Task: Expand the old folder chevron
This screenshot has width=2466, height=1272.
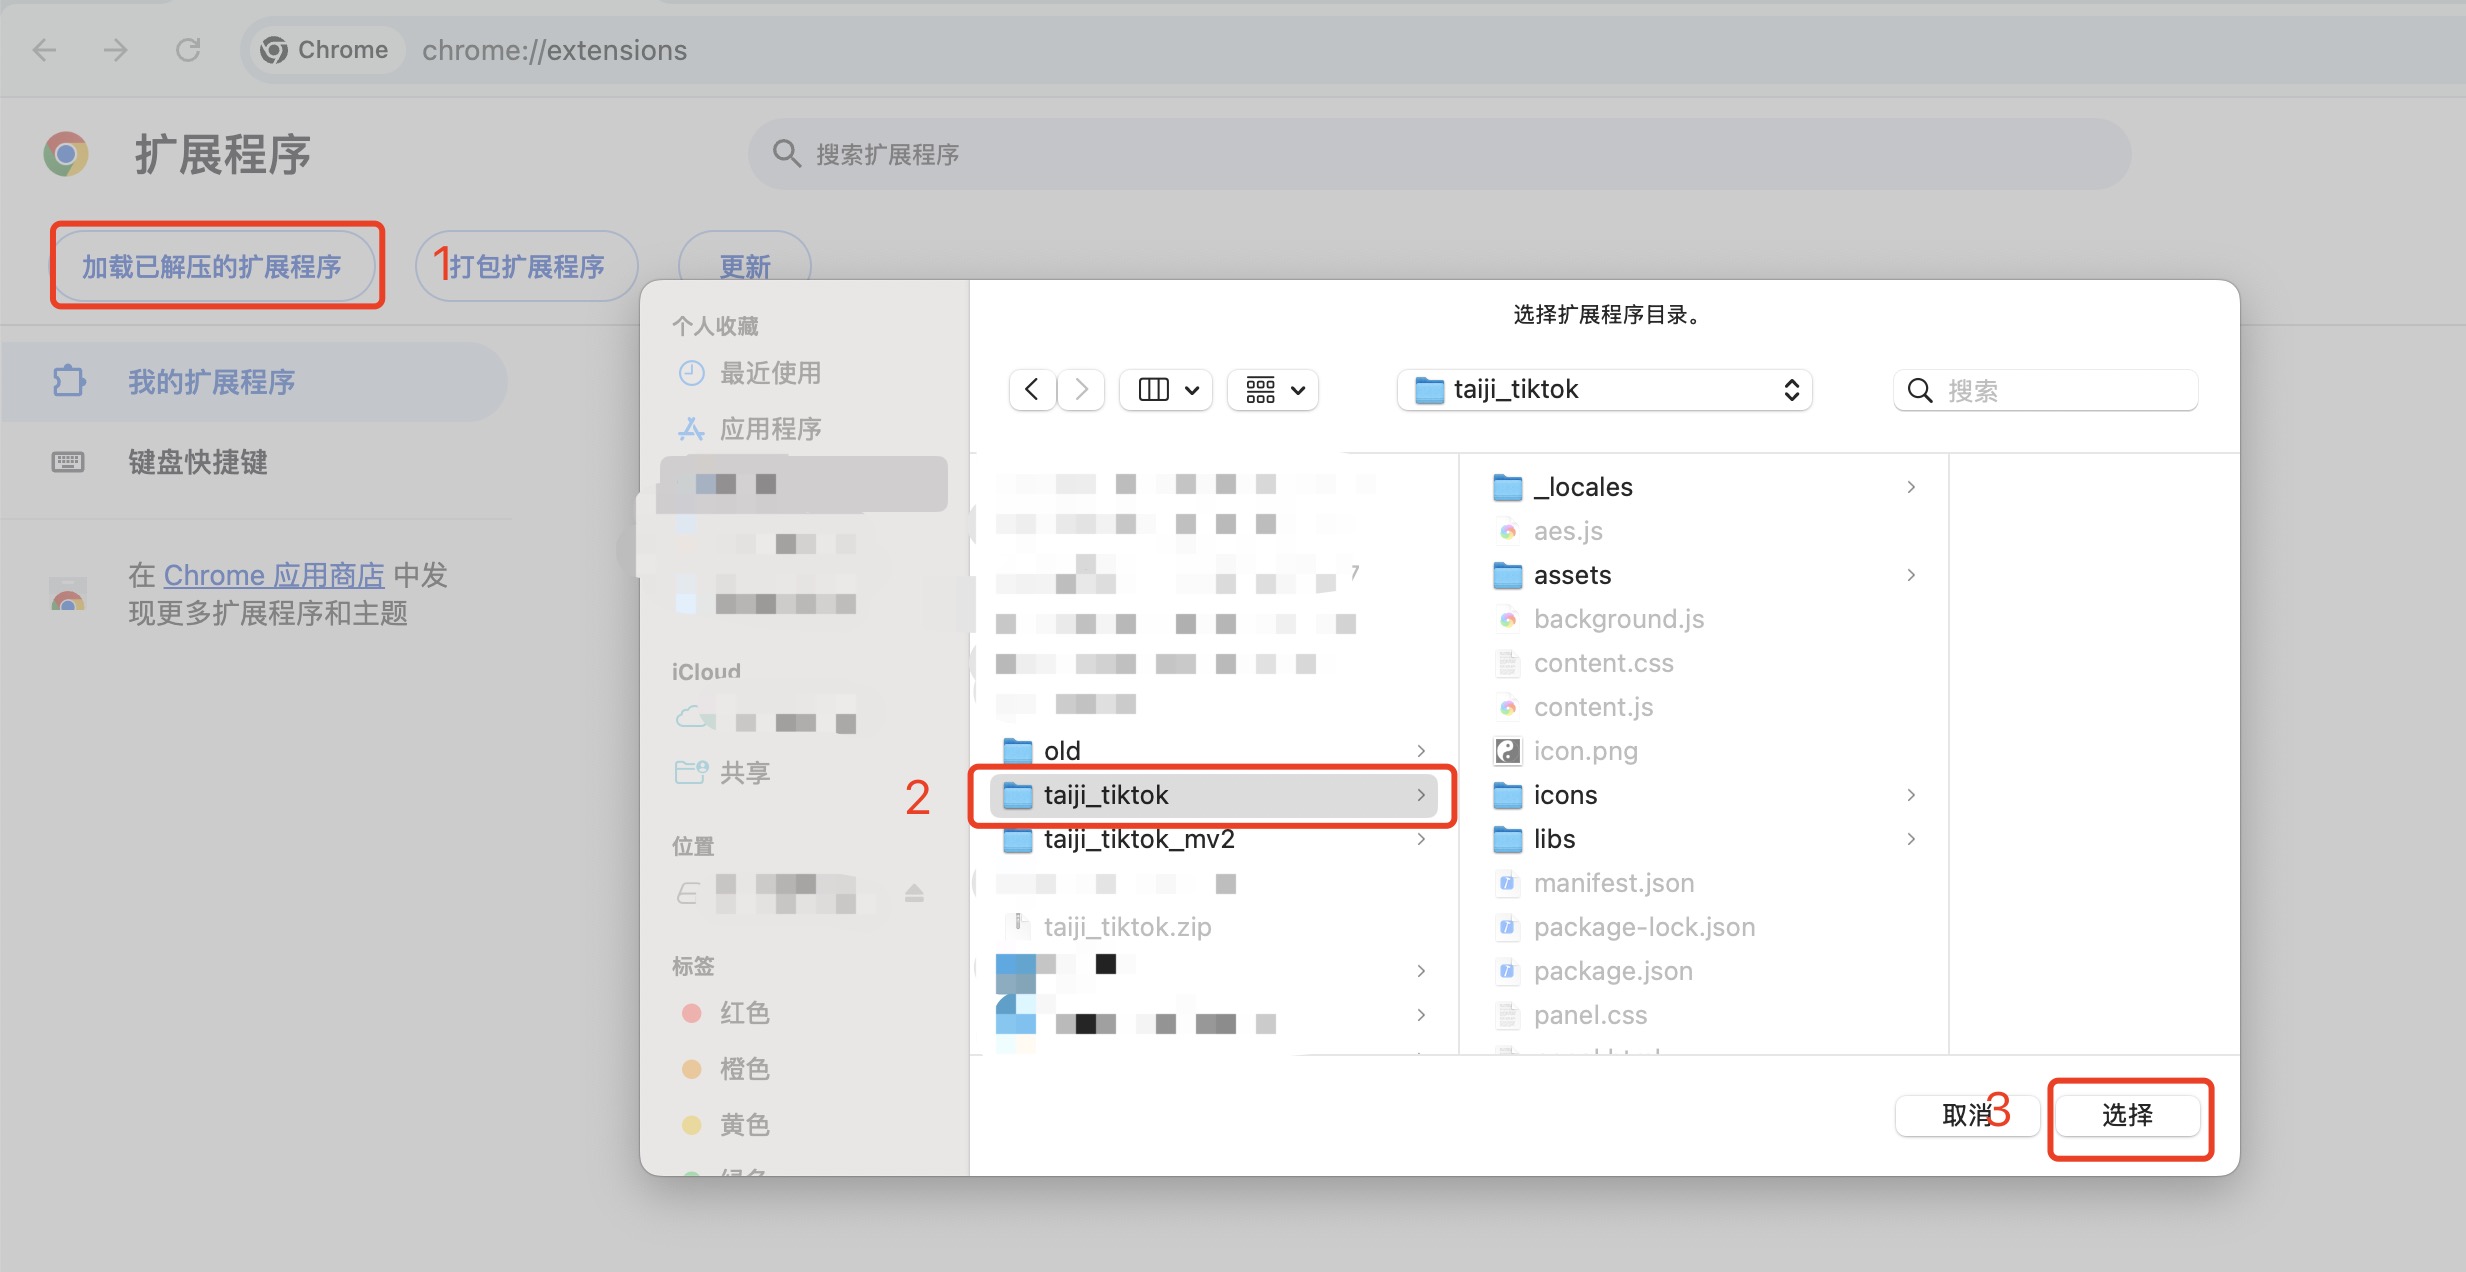Action: (1421, 751)
